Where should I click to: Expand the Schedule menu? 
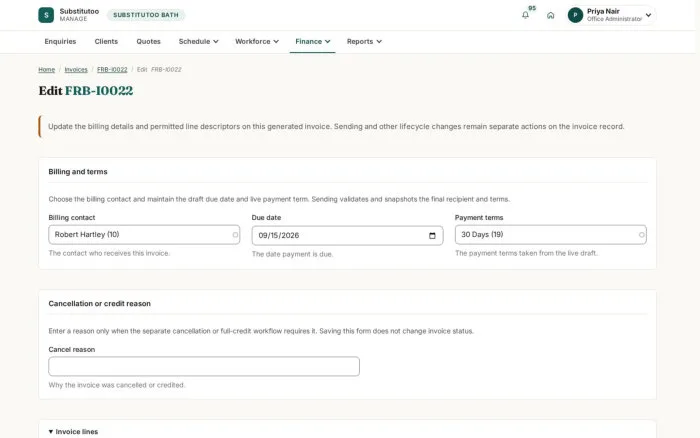click(x=198, y=41)
